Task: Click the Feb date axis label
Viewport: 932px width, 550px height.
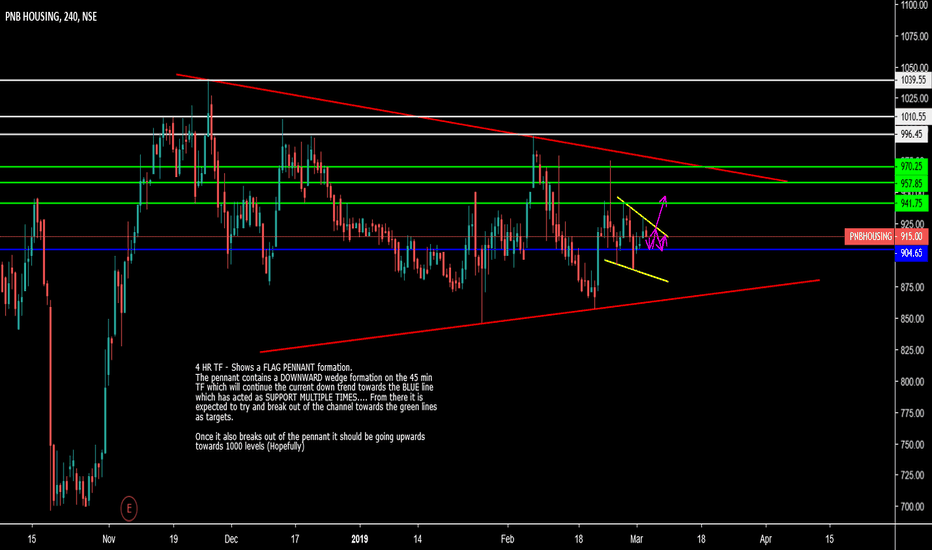Action: (507, 539)
